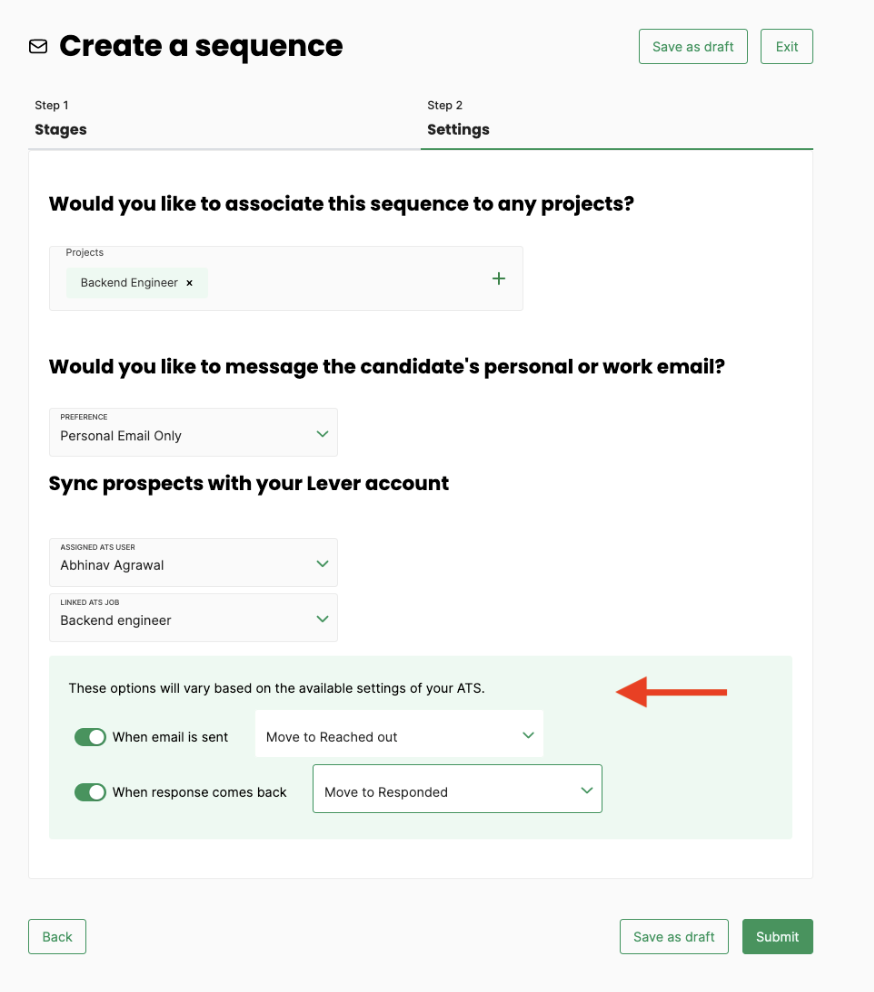The width and height of the screenshot is (874, 992).
Task: Add a project with the plus icon
Action: (x=499, y=278)
